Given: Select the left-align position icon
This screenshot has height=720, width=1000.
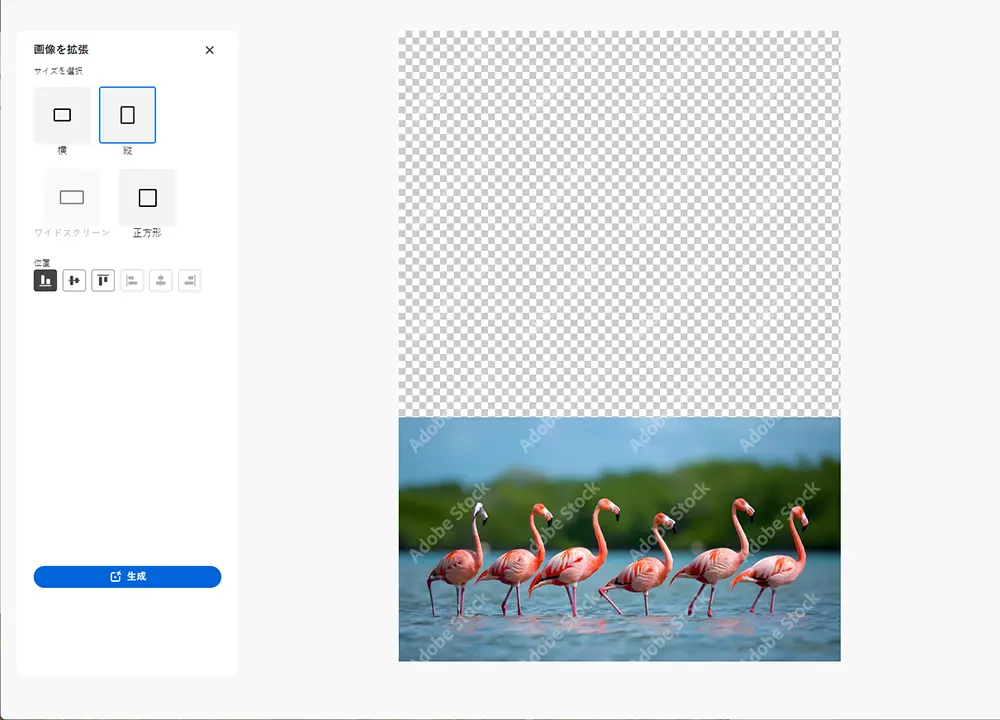Looking at the screenshot, I should (x=132, y=281).
